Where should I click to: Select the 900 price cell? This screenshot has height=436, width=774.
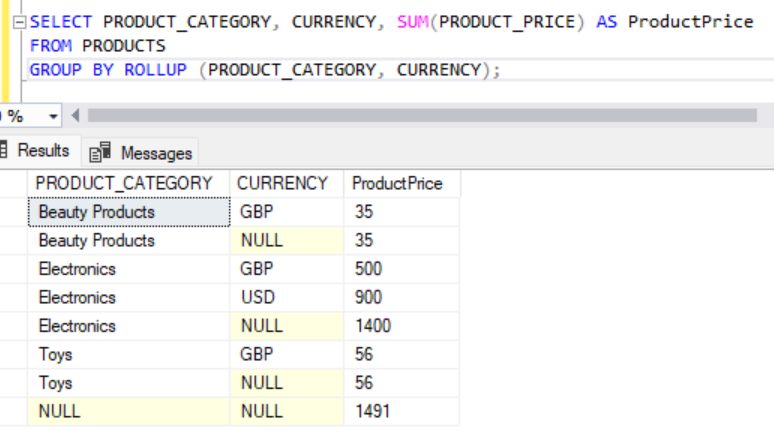pyautogui.click(x=368, y=298)
